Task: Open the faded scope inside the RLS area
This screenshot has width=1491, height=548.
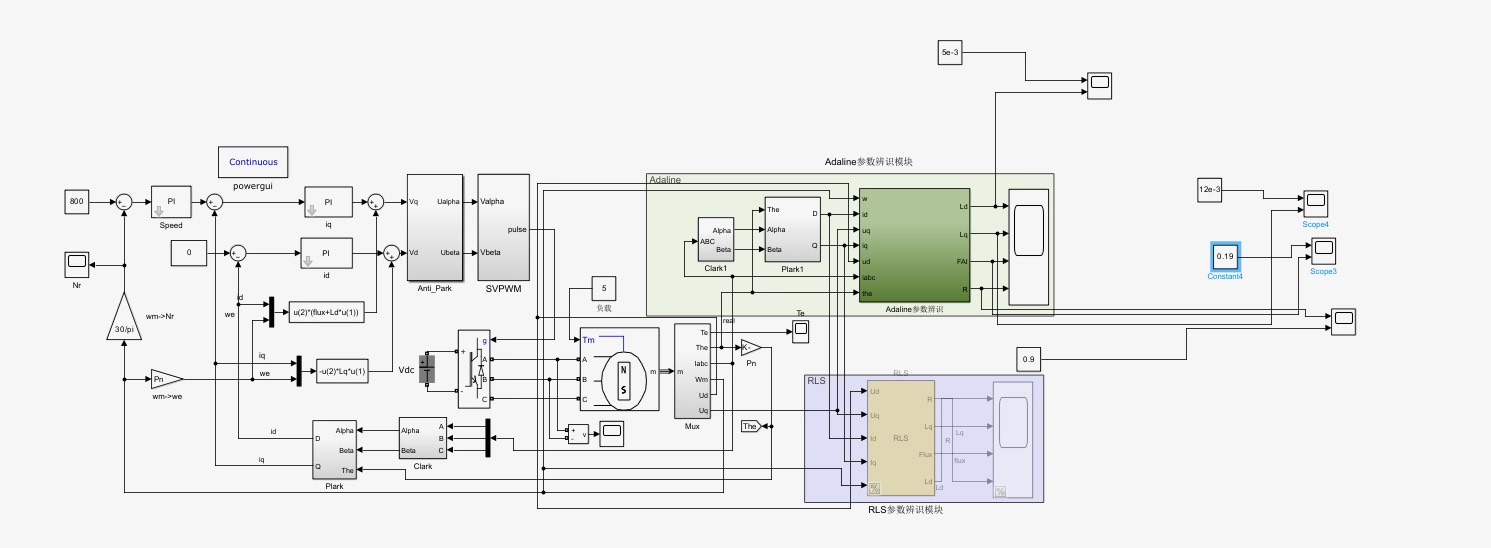Action: coord(1013,438)
